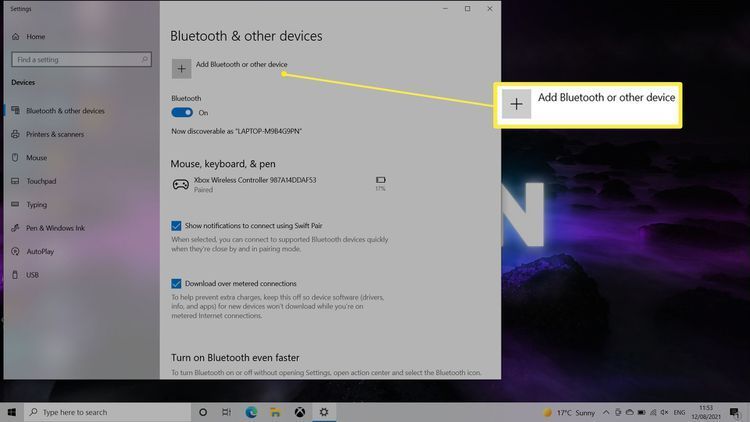Screen dimensions: 750x422
Task: Open File Explorer from the taskbar
Action: 276,412
